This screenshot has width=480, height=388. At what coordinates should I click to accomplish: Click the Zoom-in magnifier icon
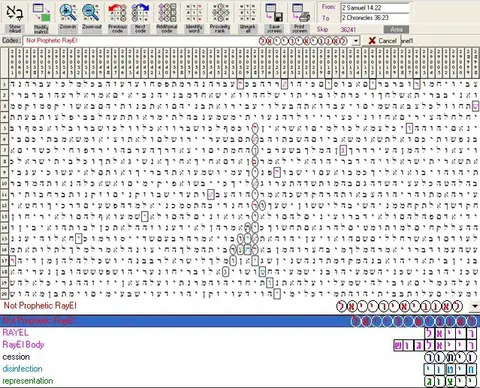click(x=68, y=12)
